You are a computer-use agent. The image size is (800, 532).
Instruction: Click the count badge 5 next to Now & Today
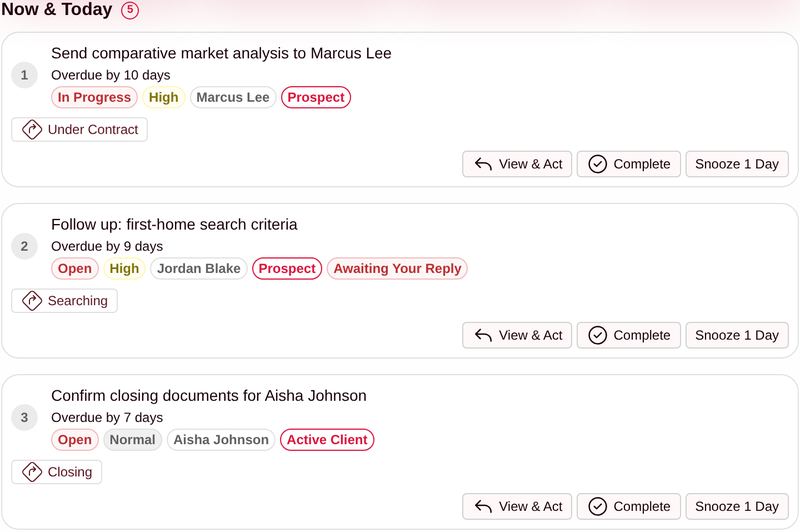(x=130, y=10)
